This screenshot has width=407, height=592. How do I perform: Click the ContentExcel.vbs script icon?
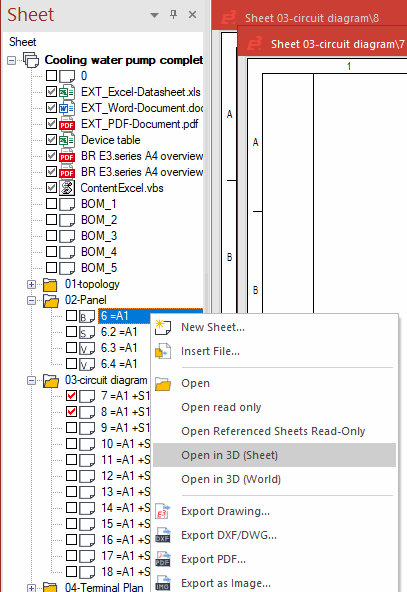[67, 188]
